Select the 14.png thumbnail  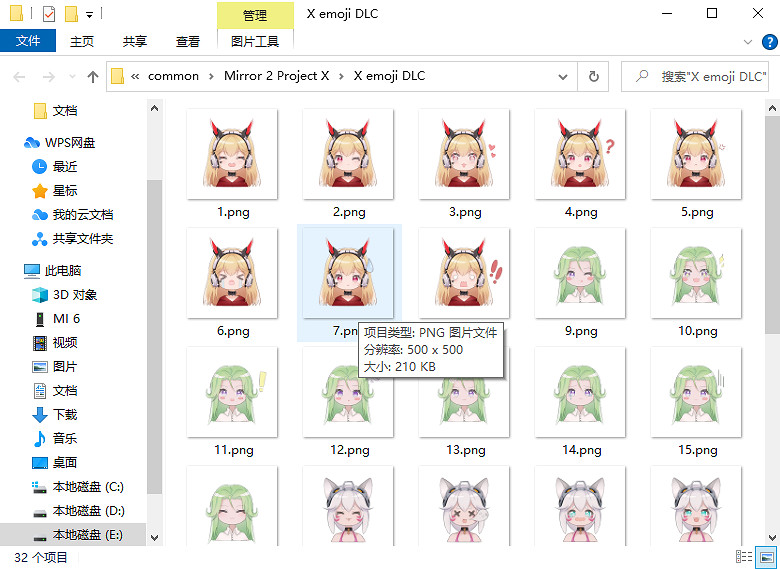(x=580, y=392)
